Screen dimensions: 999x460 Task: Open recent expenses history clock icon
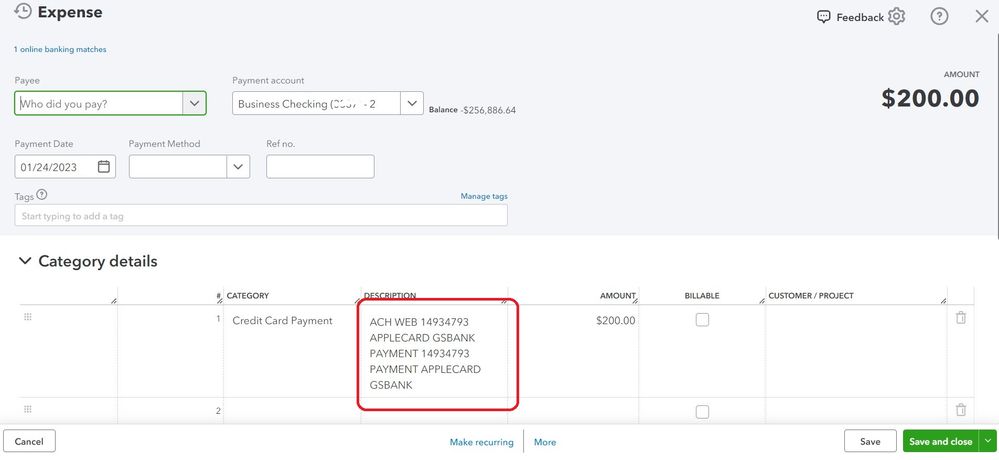(22, 11)
